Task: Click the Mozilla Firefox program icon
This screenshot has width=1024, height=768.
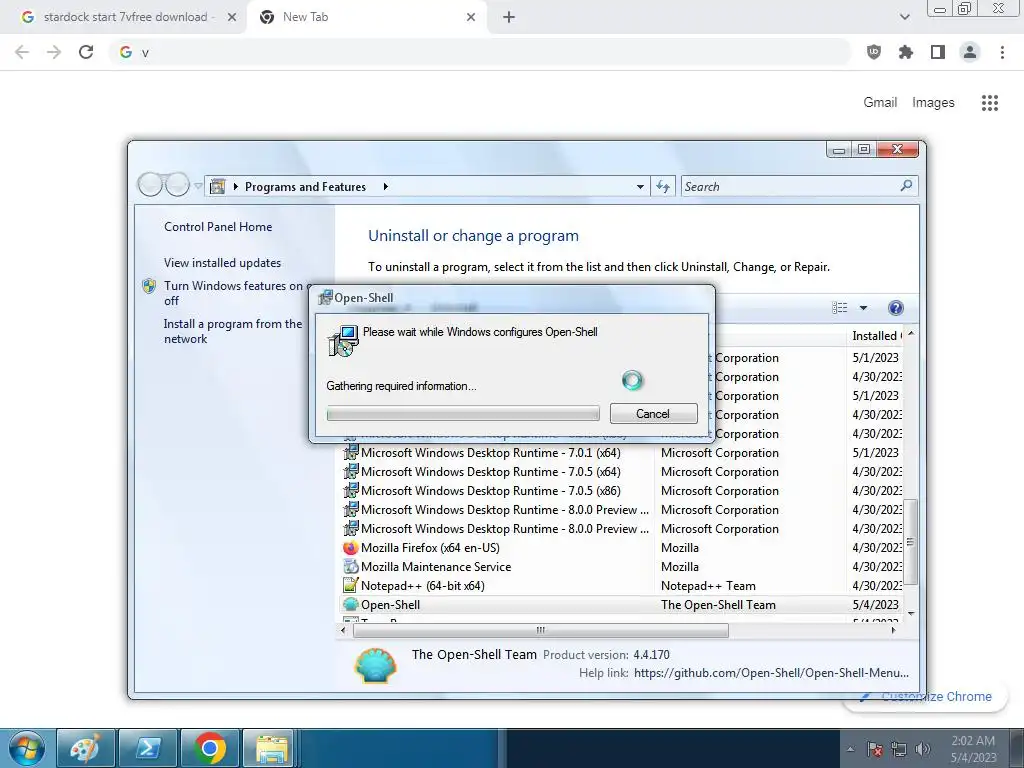Action: tap(351, 548)
